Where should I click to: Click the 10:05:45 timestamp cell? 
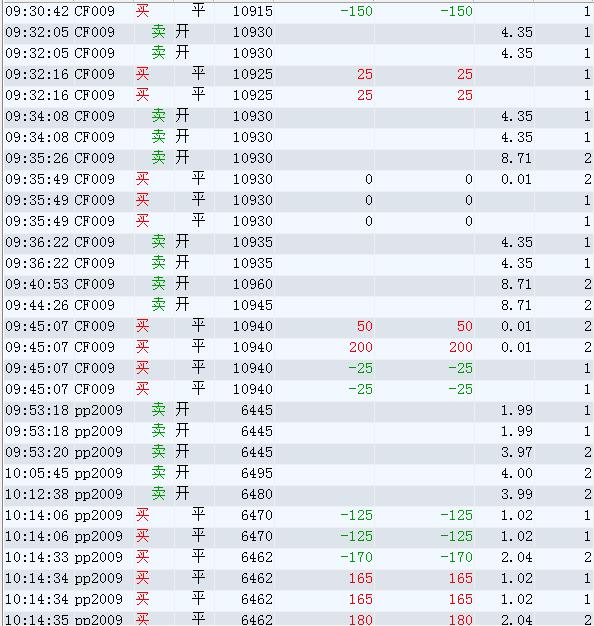point(37,473)
